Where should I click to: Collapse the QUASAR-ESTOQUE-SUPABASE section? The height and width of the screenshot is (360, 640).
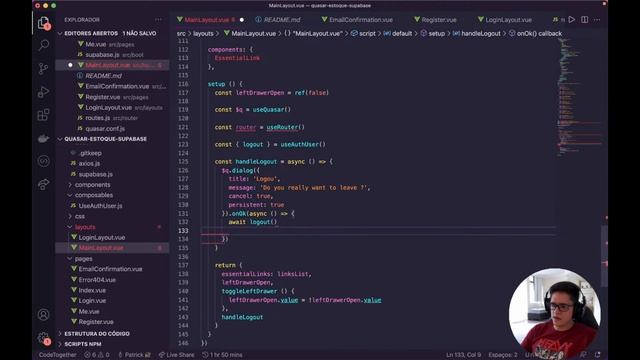pyautogui.click(x=105, y=139)
